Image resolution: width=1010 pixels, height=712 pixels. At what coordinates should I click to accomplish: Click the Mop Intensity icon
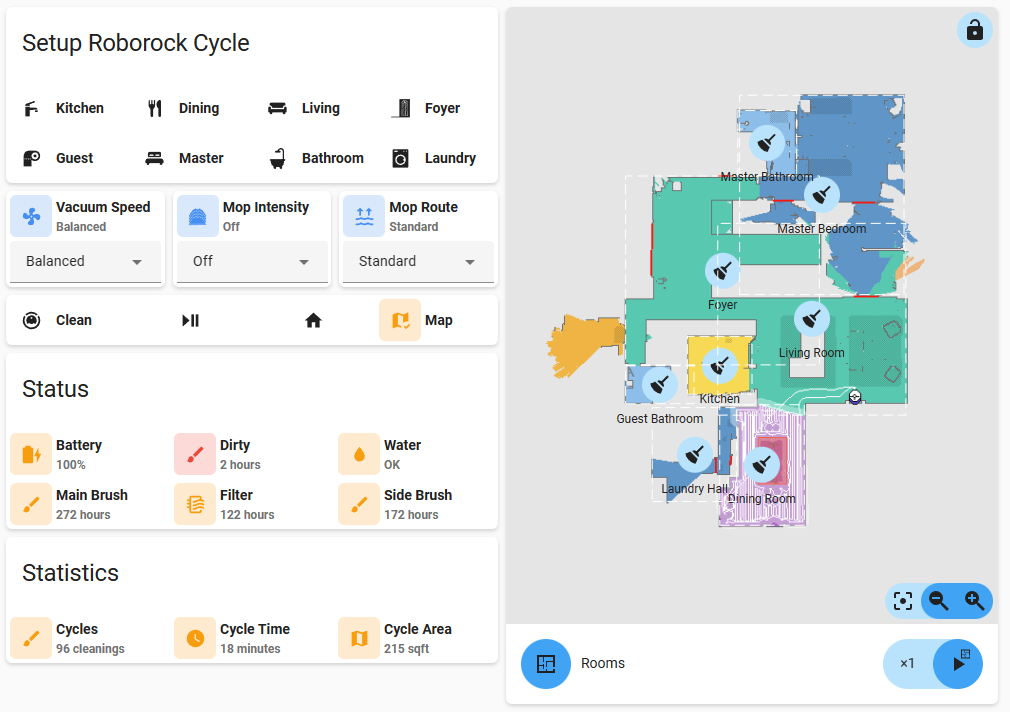pos(198,216)
